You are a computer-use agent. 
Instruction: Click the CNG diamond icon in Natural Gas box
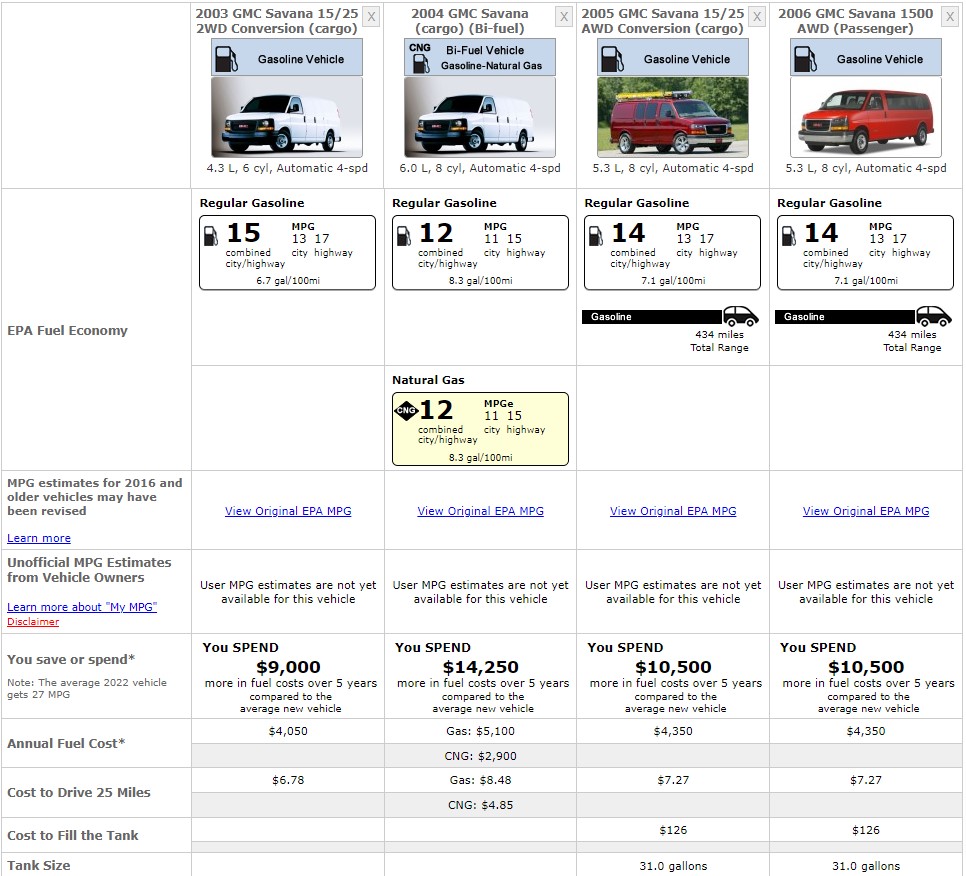pyautogui.click(x=406, y=410)
